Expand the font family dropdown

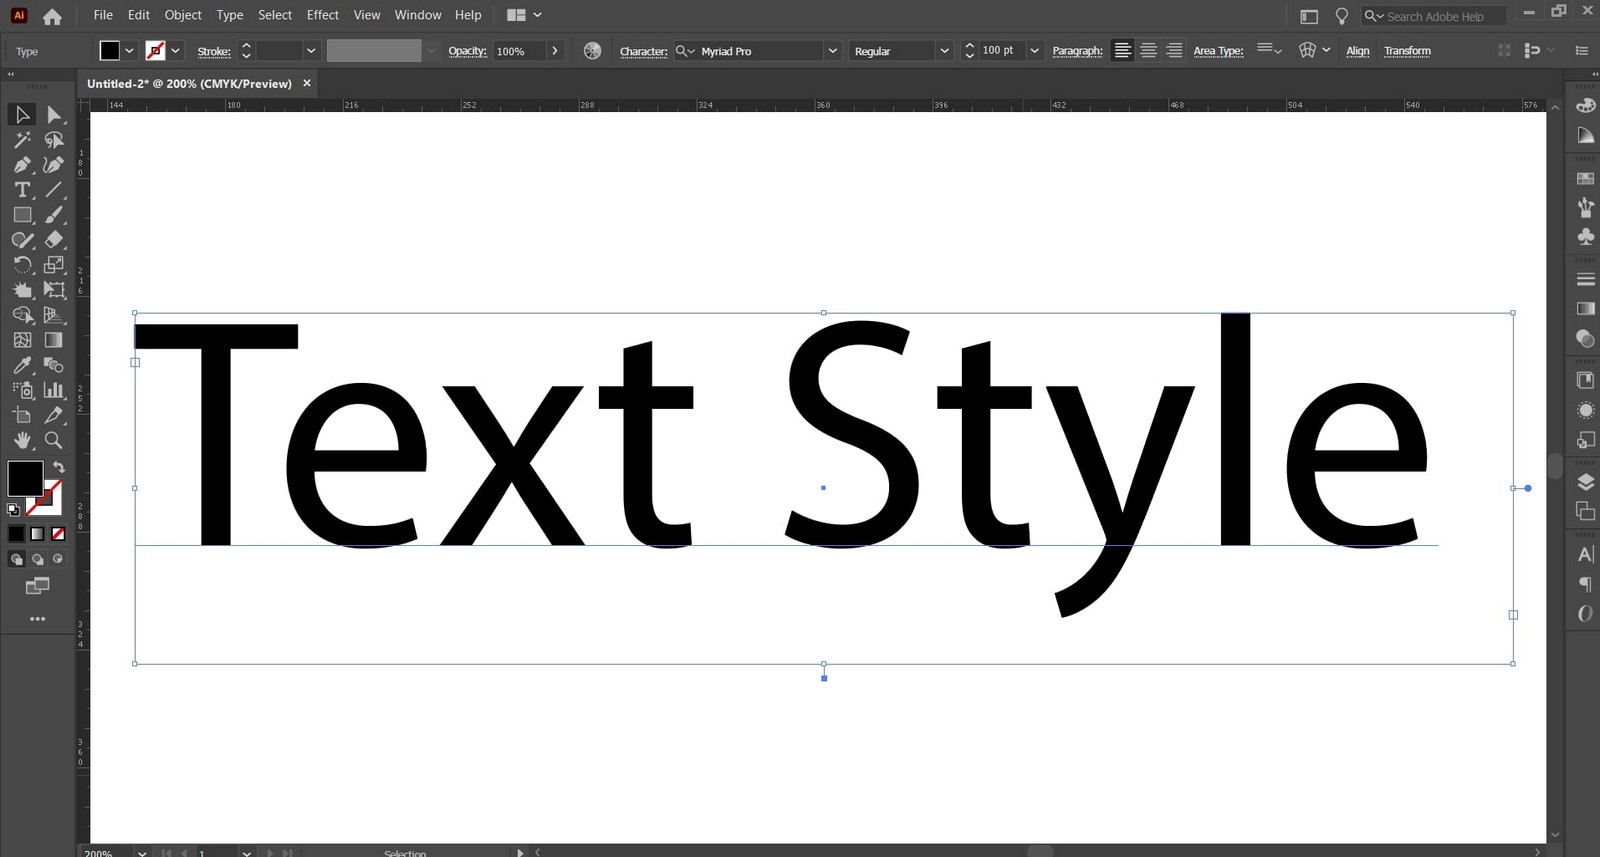click(x=832, y=51)
